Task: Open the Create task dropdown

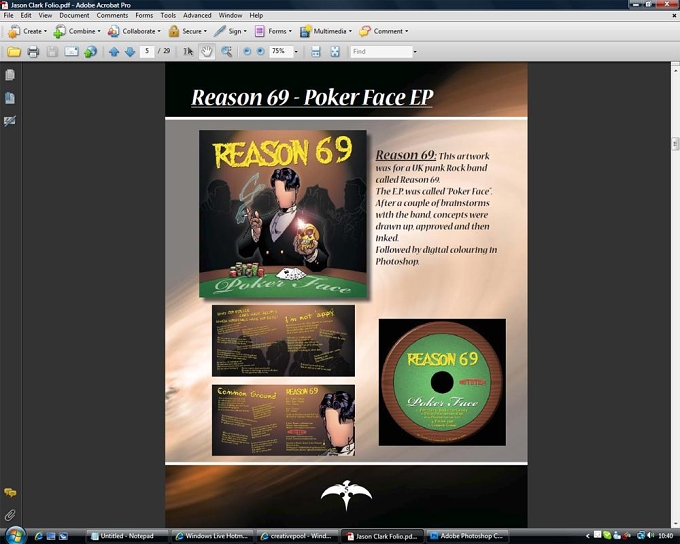Action: [27, 31]
